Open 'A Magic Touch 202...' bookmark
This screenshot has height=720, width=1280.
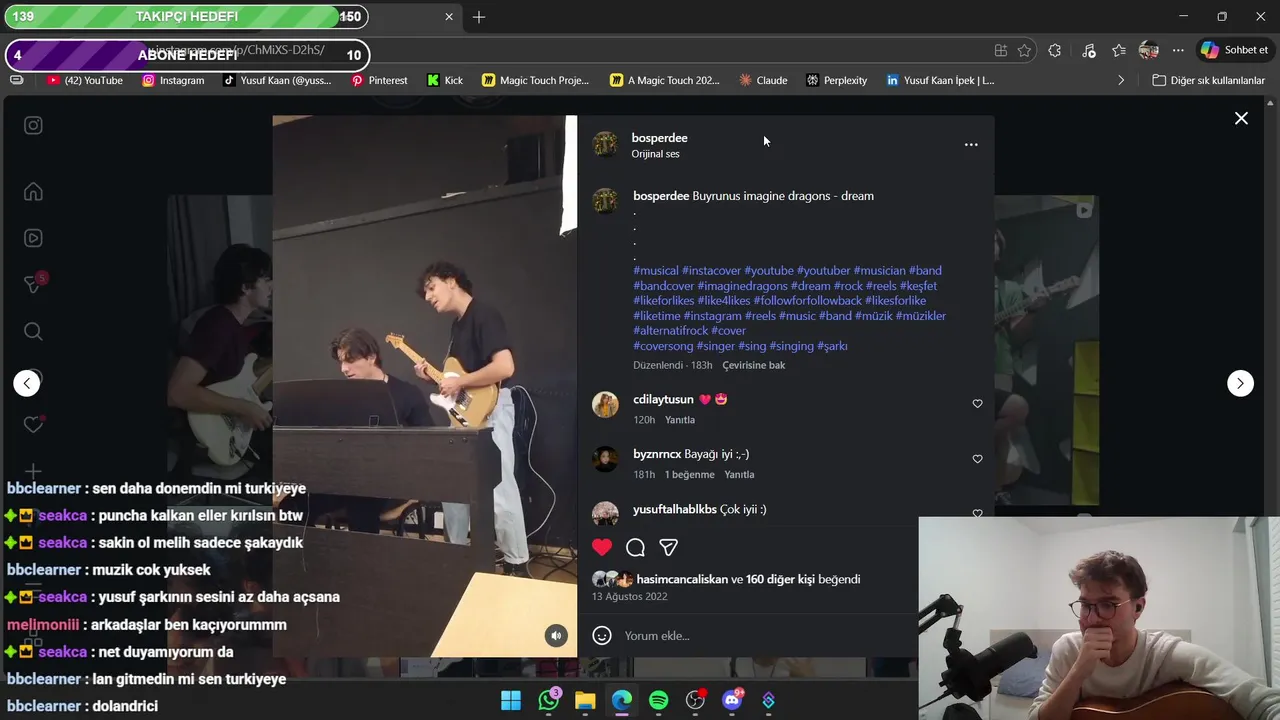pos(665,80)
